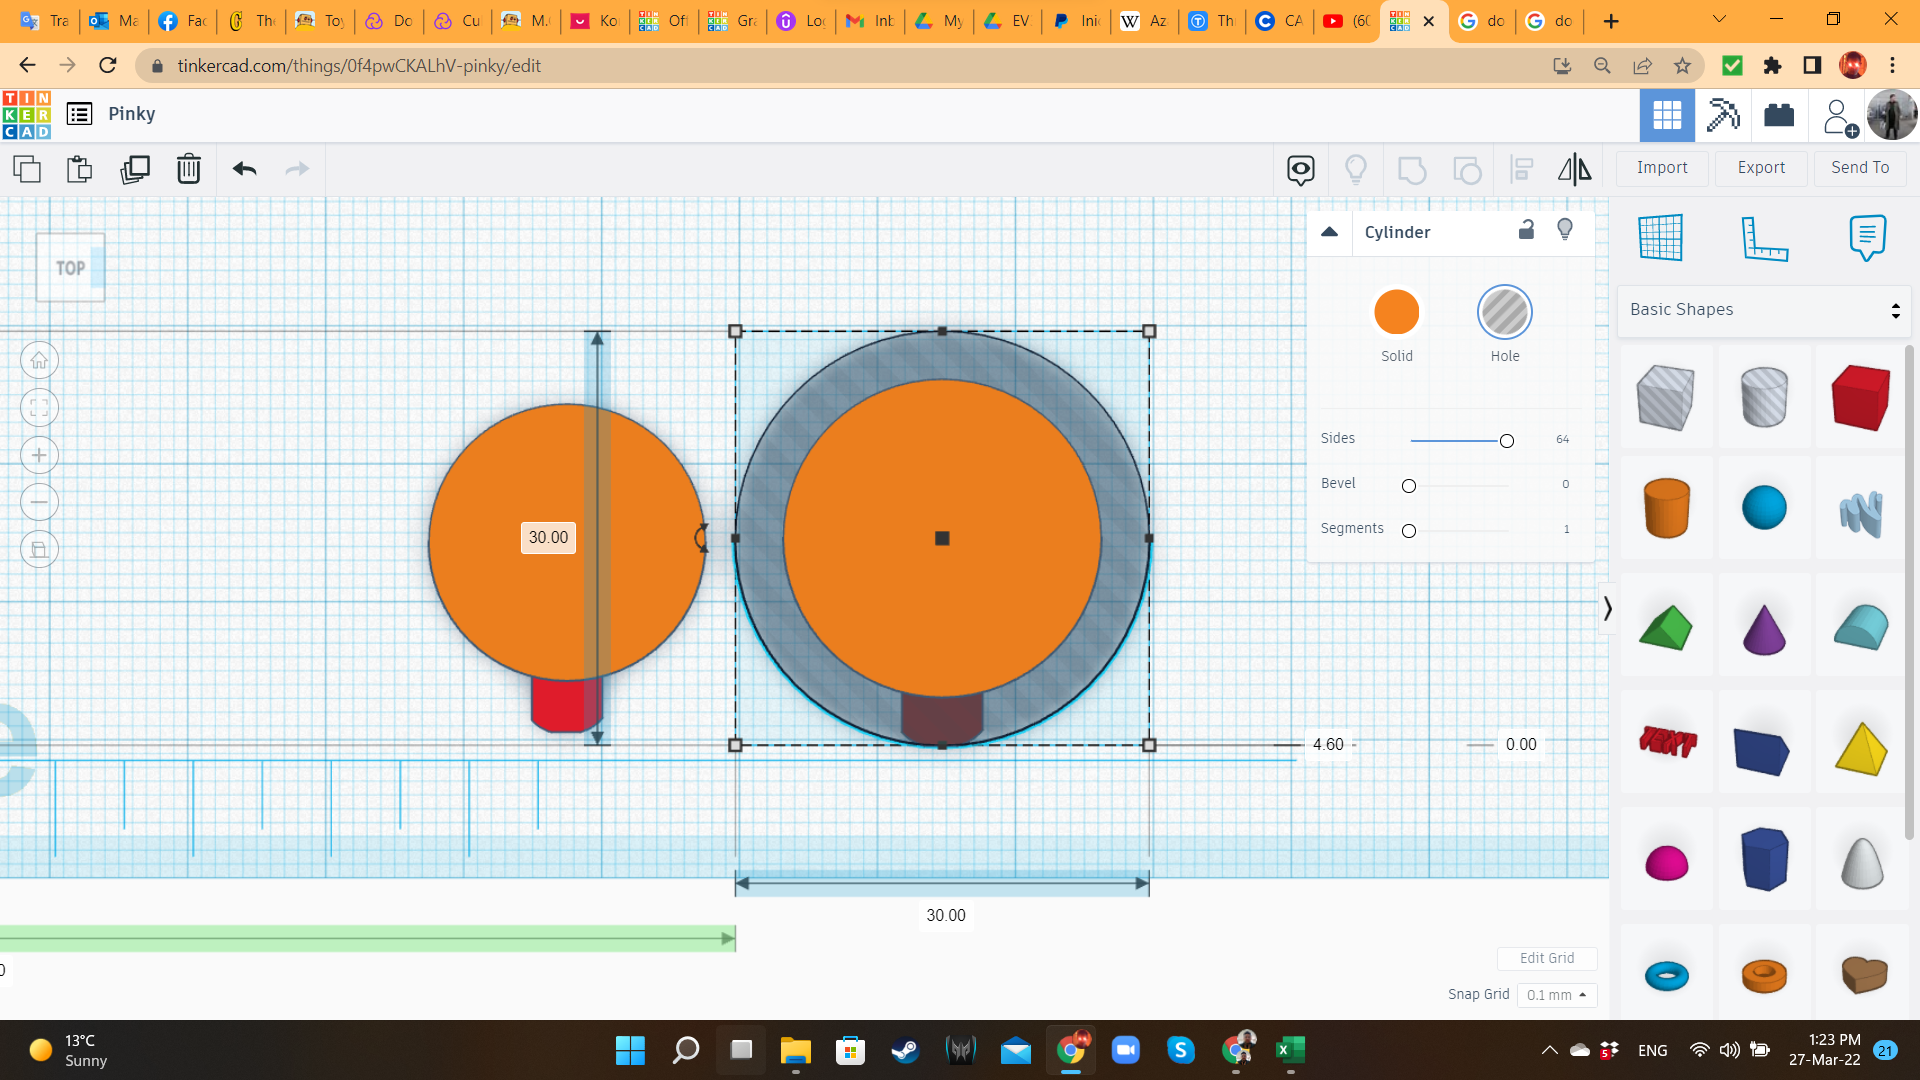This screenshot has height=1080, width=1920.
Task: Set cylinder to Hole mode
Action: tap(1504, 313)
